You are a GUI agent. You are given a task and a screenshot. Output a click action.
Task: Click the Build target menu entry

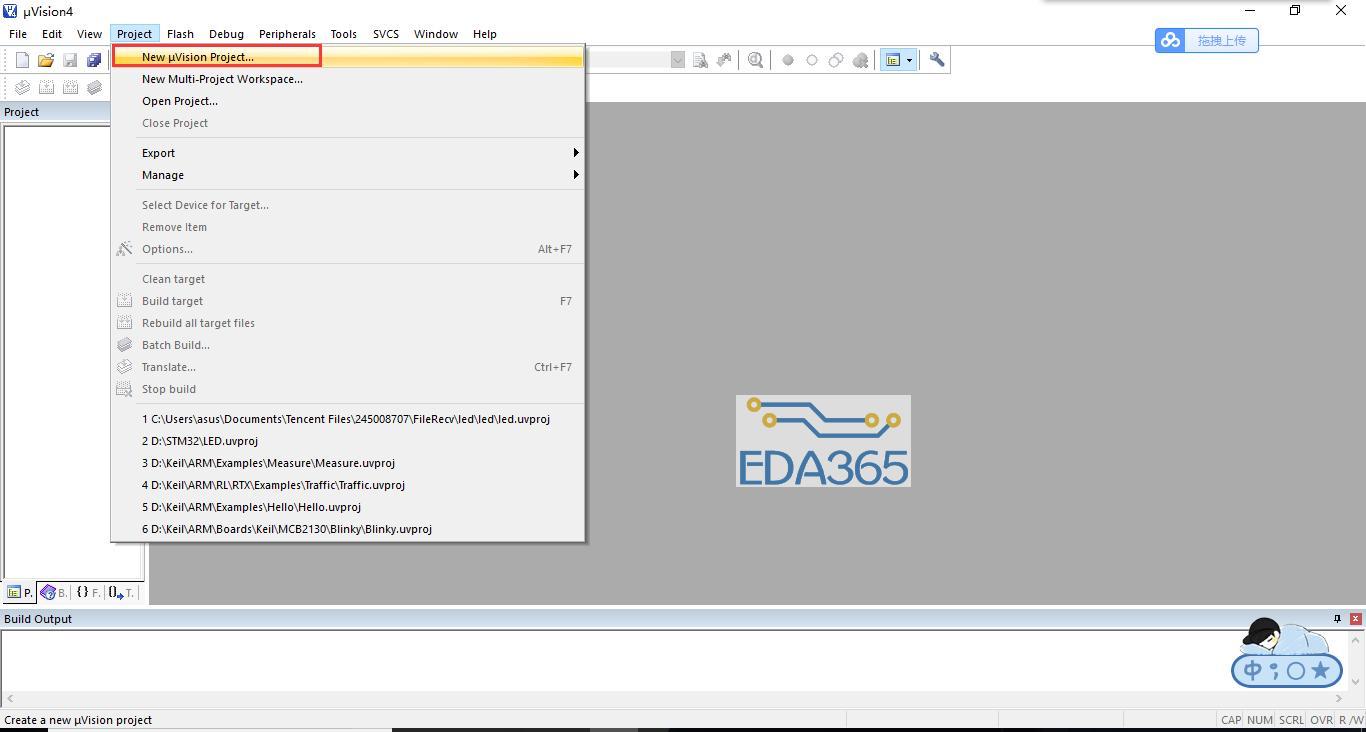pyautogui.click(x=348, y=301)
